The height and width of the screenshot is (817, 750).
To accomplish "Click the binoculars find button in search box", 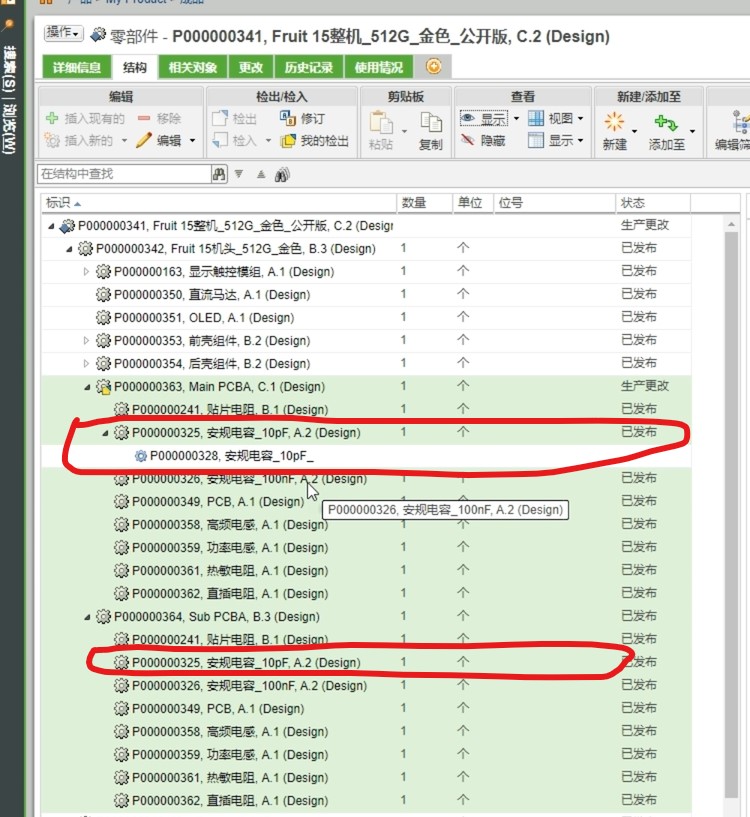I will pos(219,174).
